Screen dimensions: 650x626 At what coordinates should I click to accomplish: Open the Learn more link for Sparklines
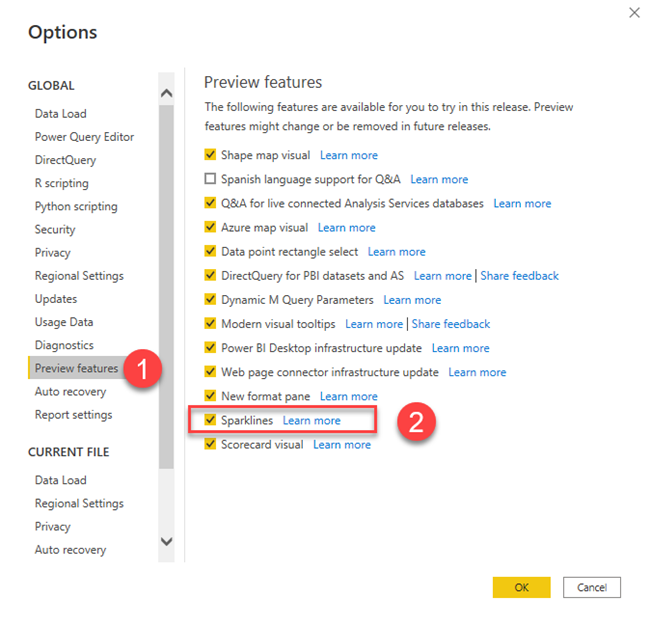(x=312, y=420)
